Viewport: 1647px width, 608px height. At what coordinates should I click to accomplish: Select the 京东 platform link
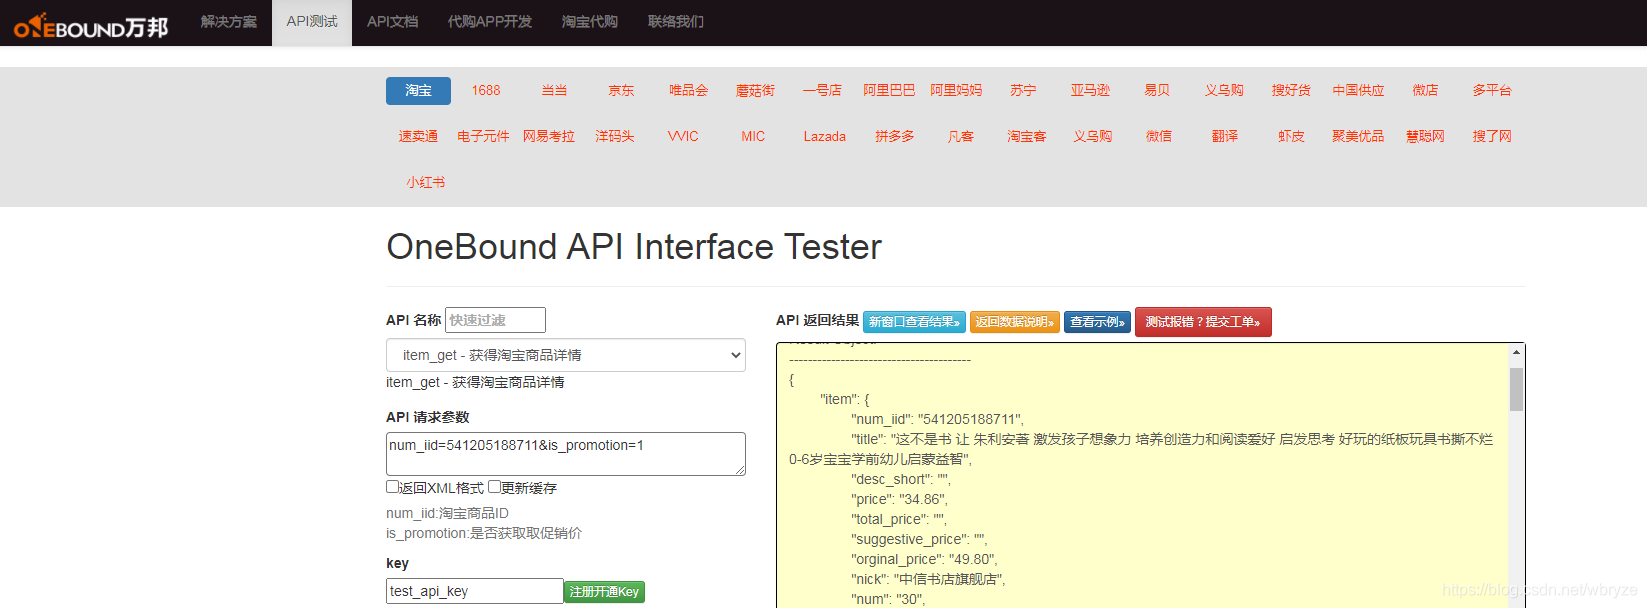[621, 91]
